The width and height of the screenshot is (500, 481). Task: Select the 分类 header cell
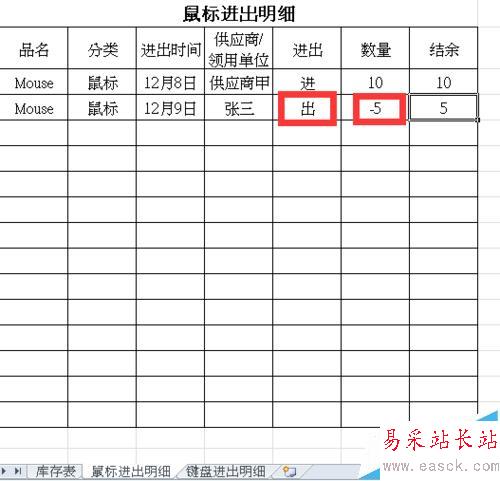click(102, 48)
